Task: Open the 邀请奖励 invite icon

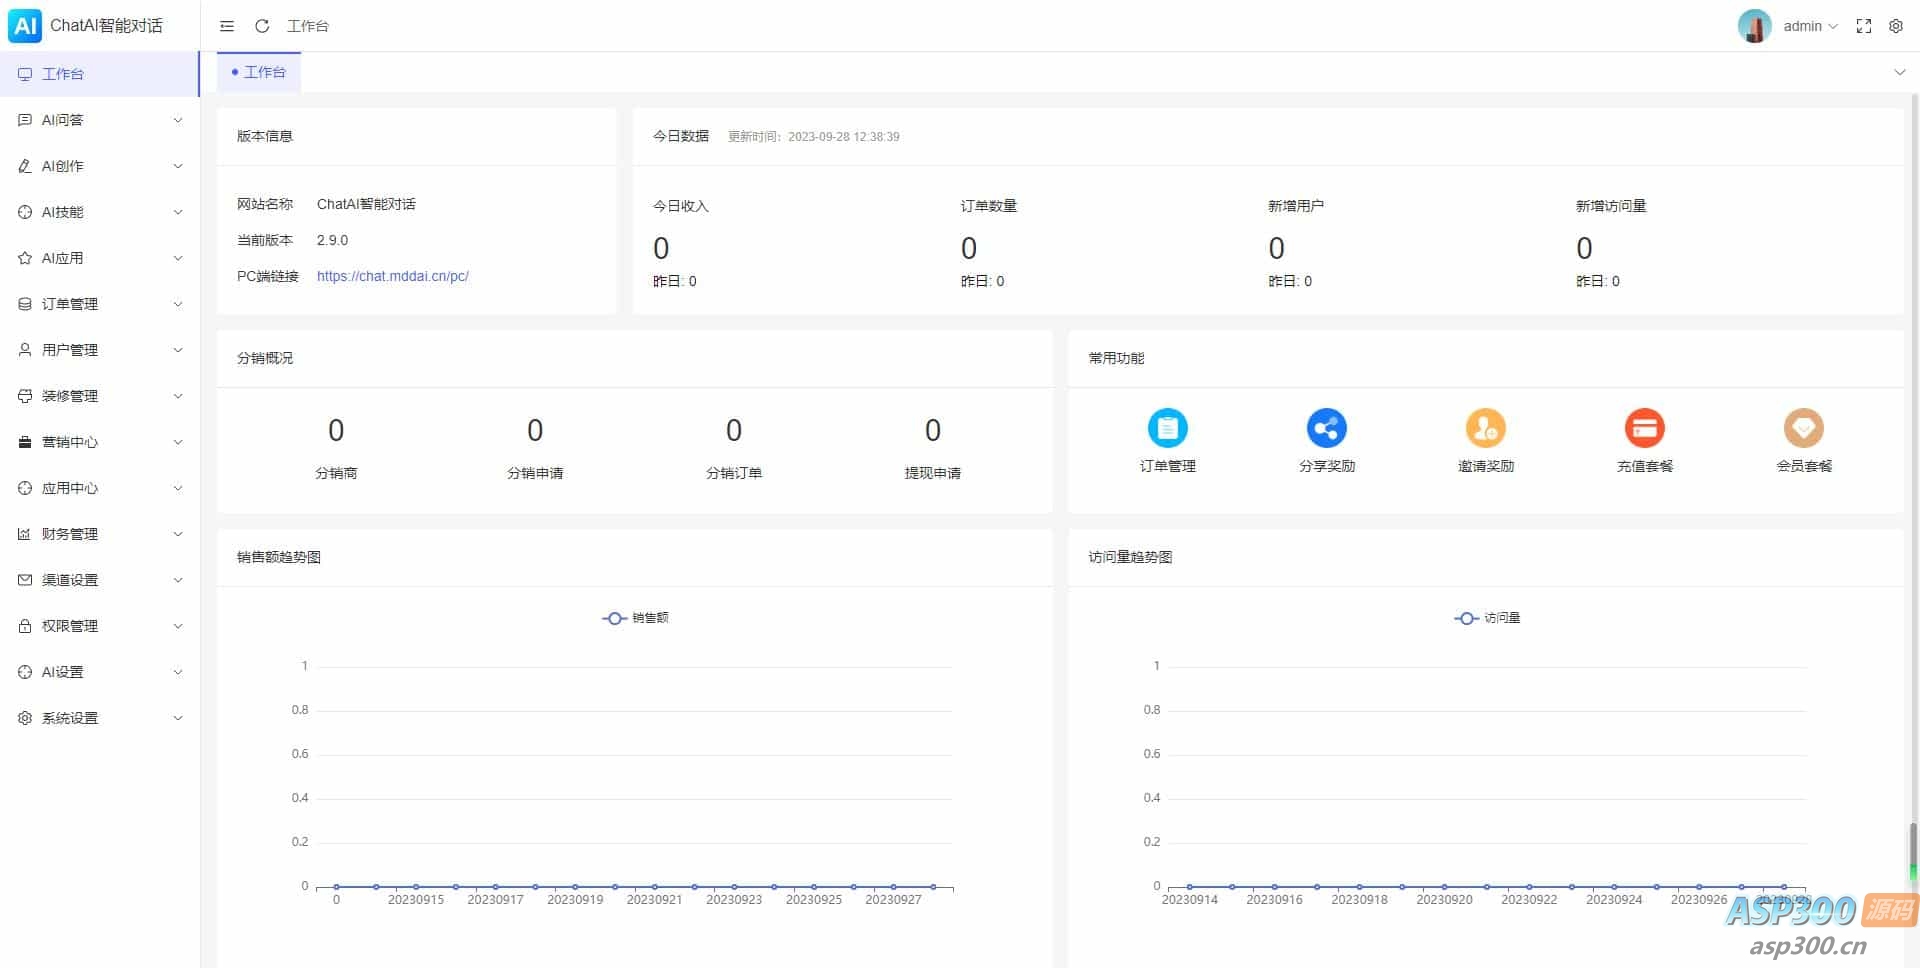Action: click(1485, 428)
